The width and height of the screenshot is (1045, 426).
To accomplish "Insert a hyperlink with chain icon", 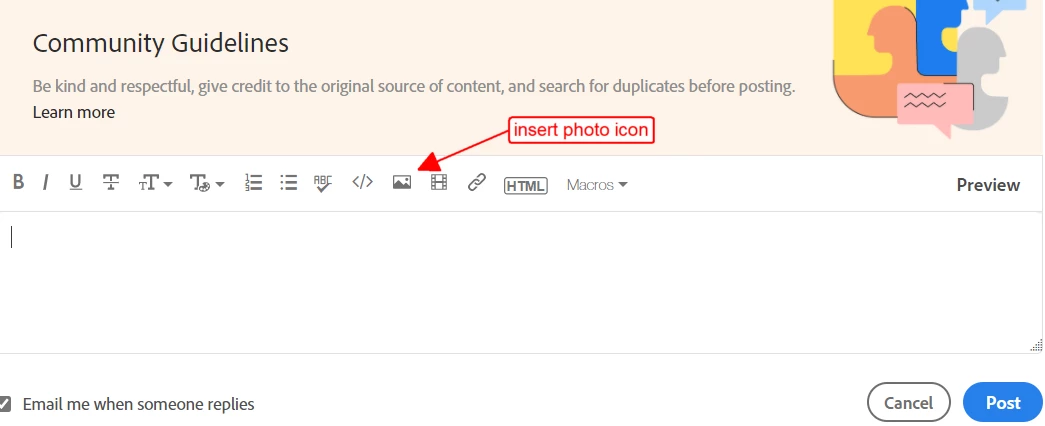I will pos(477,182).
